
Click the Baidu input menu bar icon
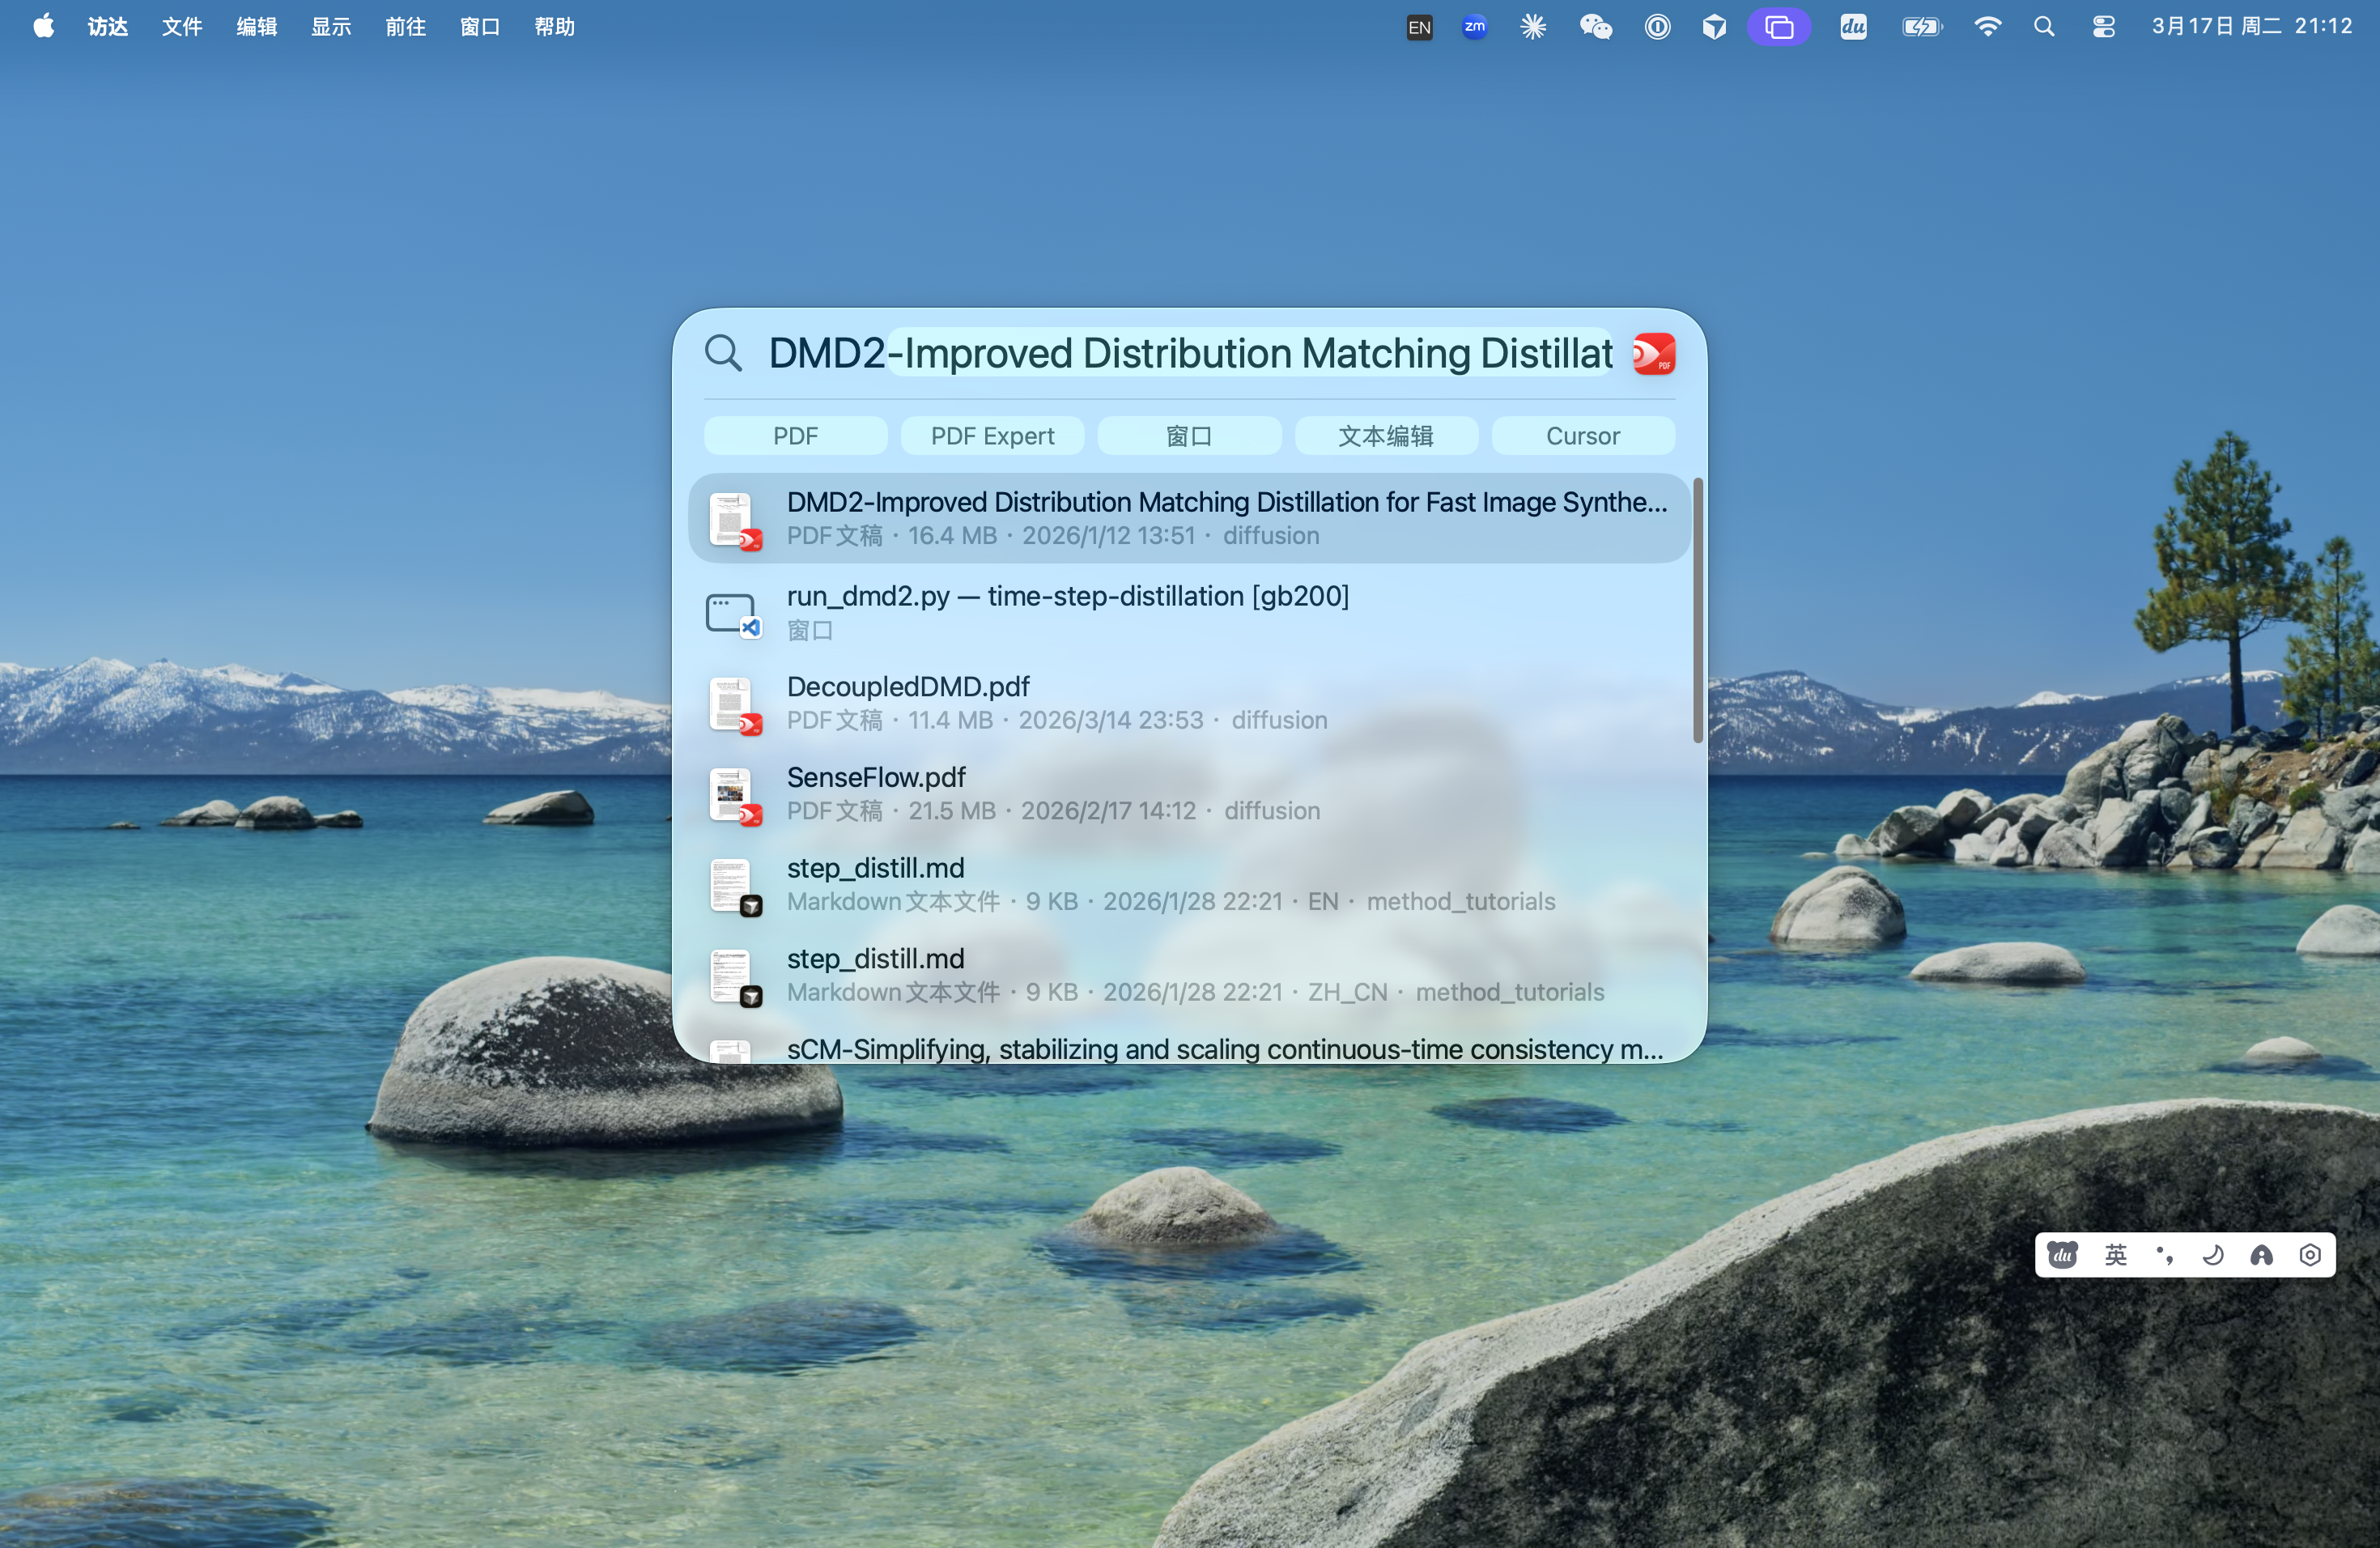1853,27
